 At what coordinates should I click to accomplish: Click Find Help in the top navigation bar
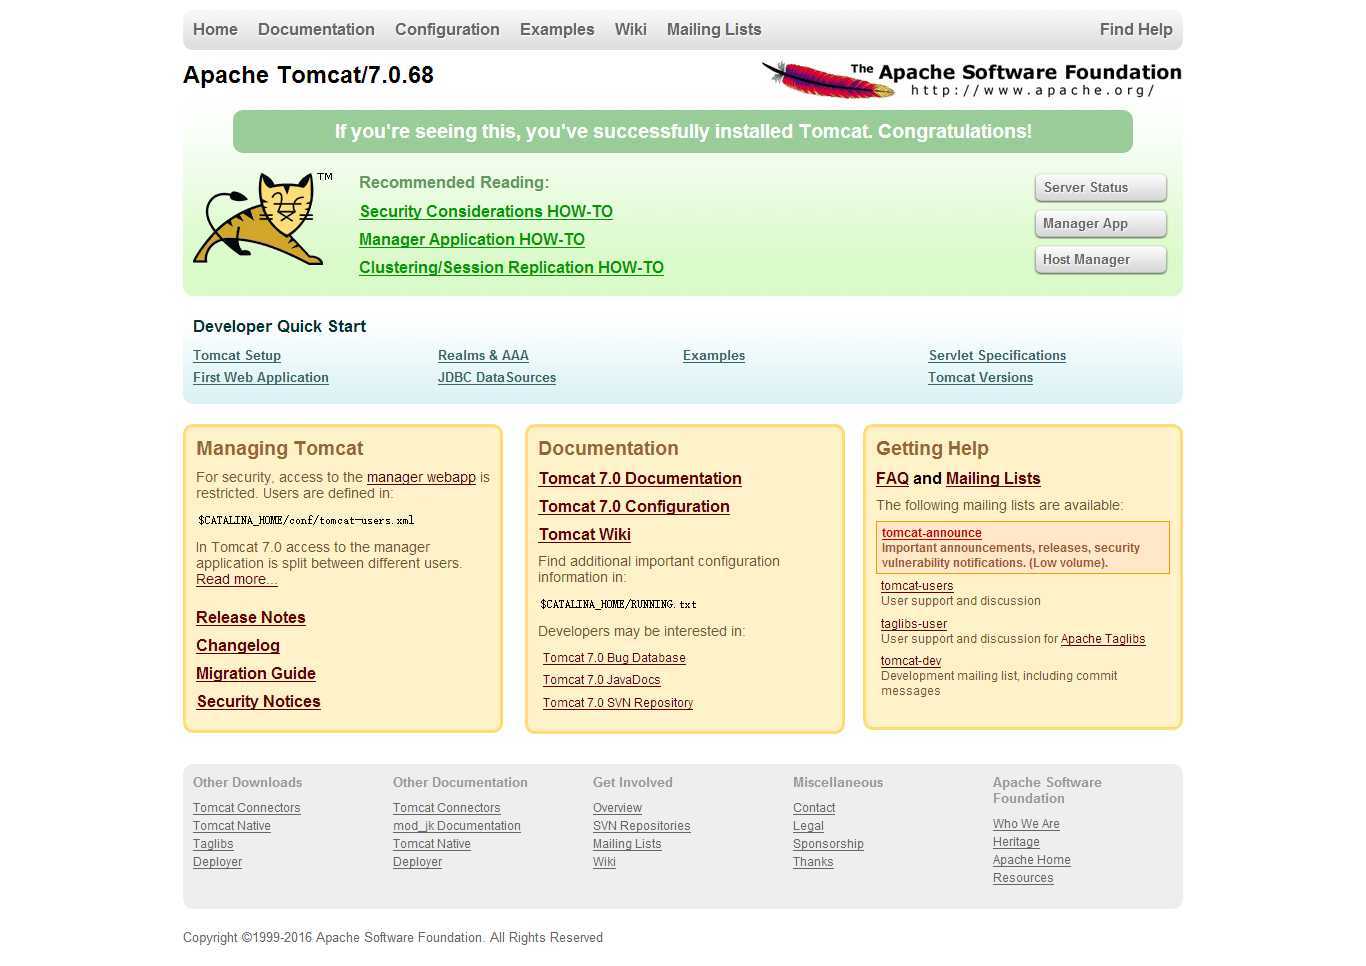click(1136, 30)
